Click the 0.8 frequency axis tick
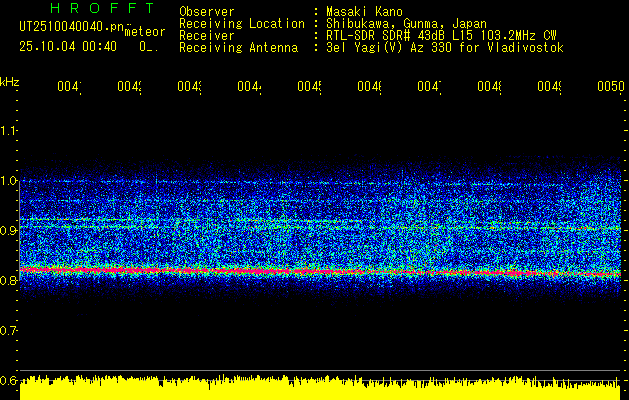629x400 pixels. [x=9, y=281]
